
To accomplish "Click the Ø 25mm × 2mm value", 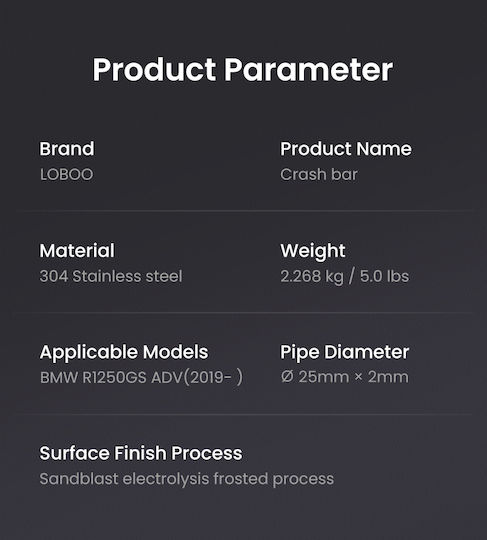I will pyautogui.click(x=344, y=377).
